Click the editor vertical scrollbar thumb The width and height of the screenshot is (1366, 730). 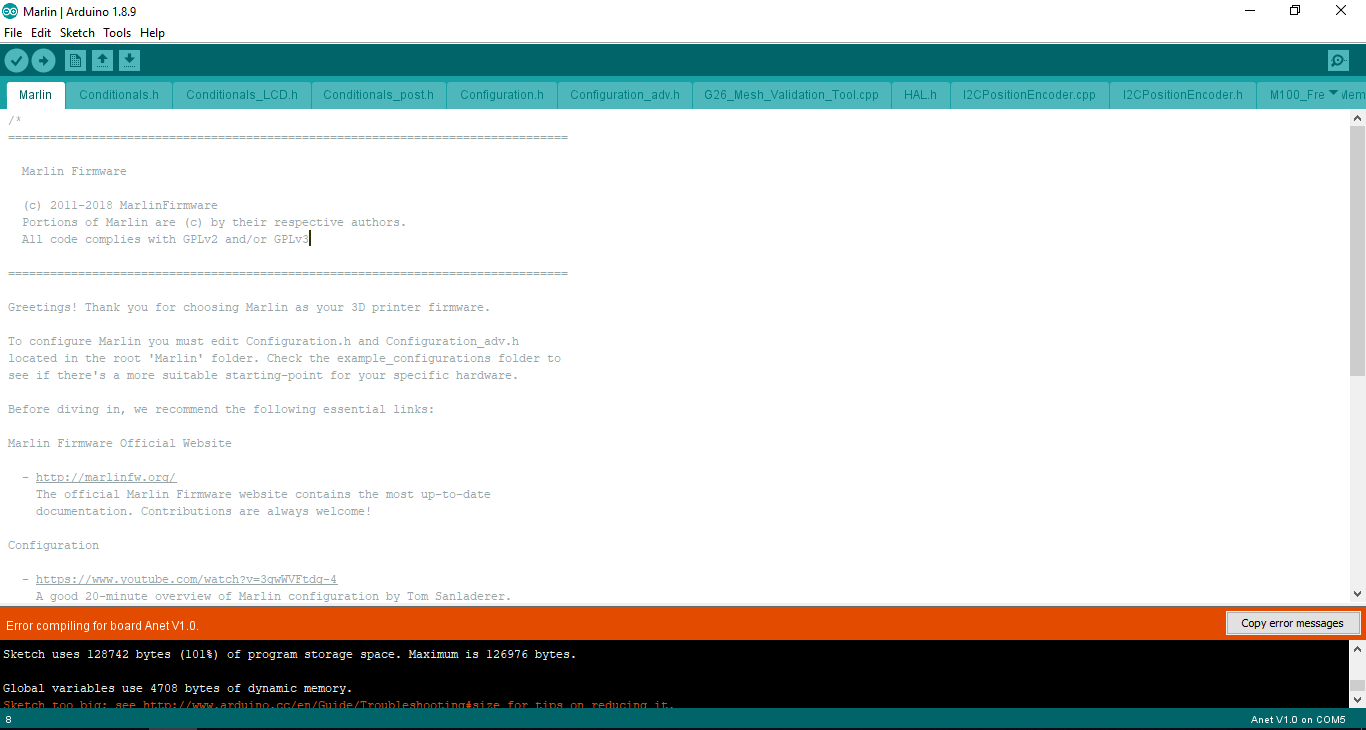(x=1357, y=250)
